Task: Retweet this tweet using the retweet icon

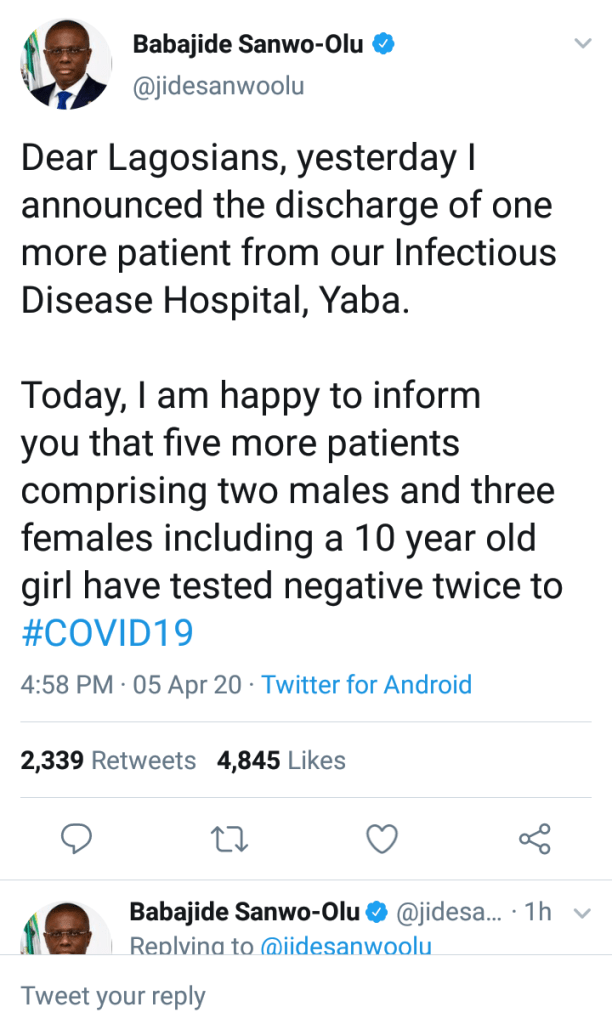Action: point(229,838)
